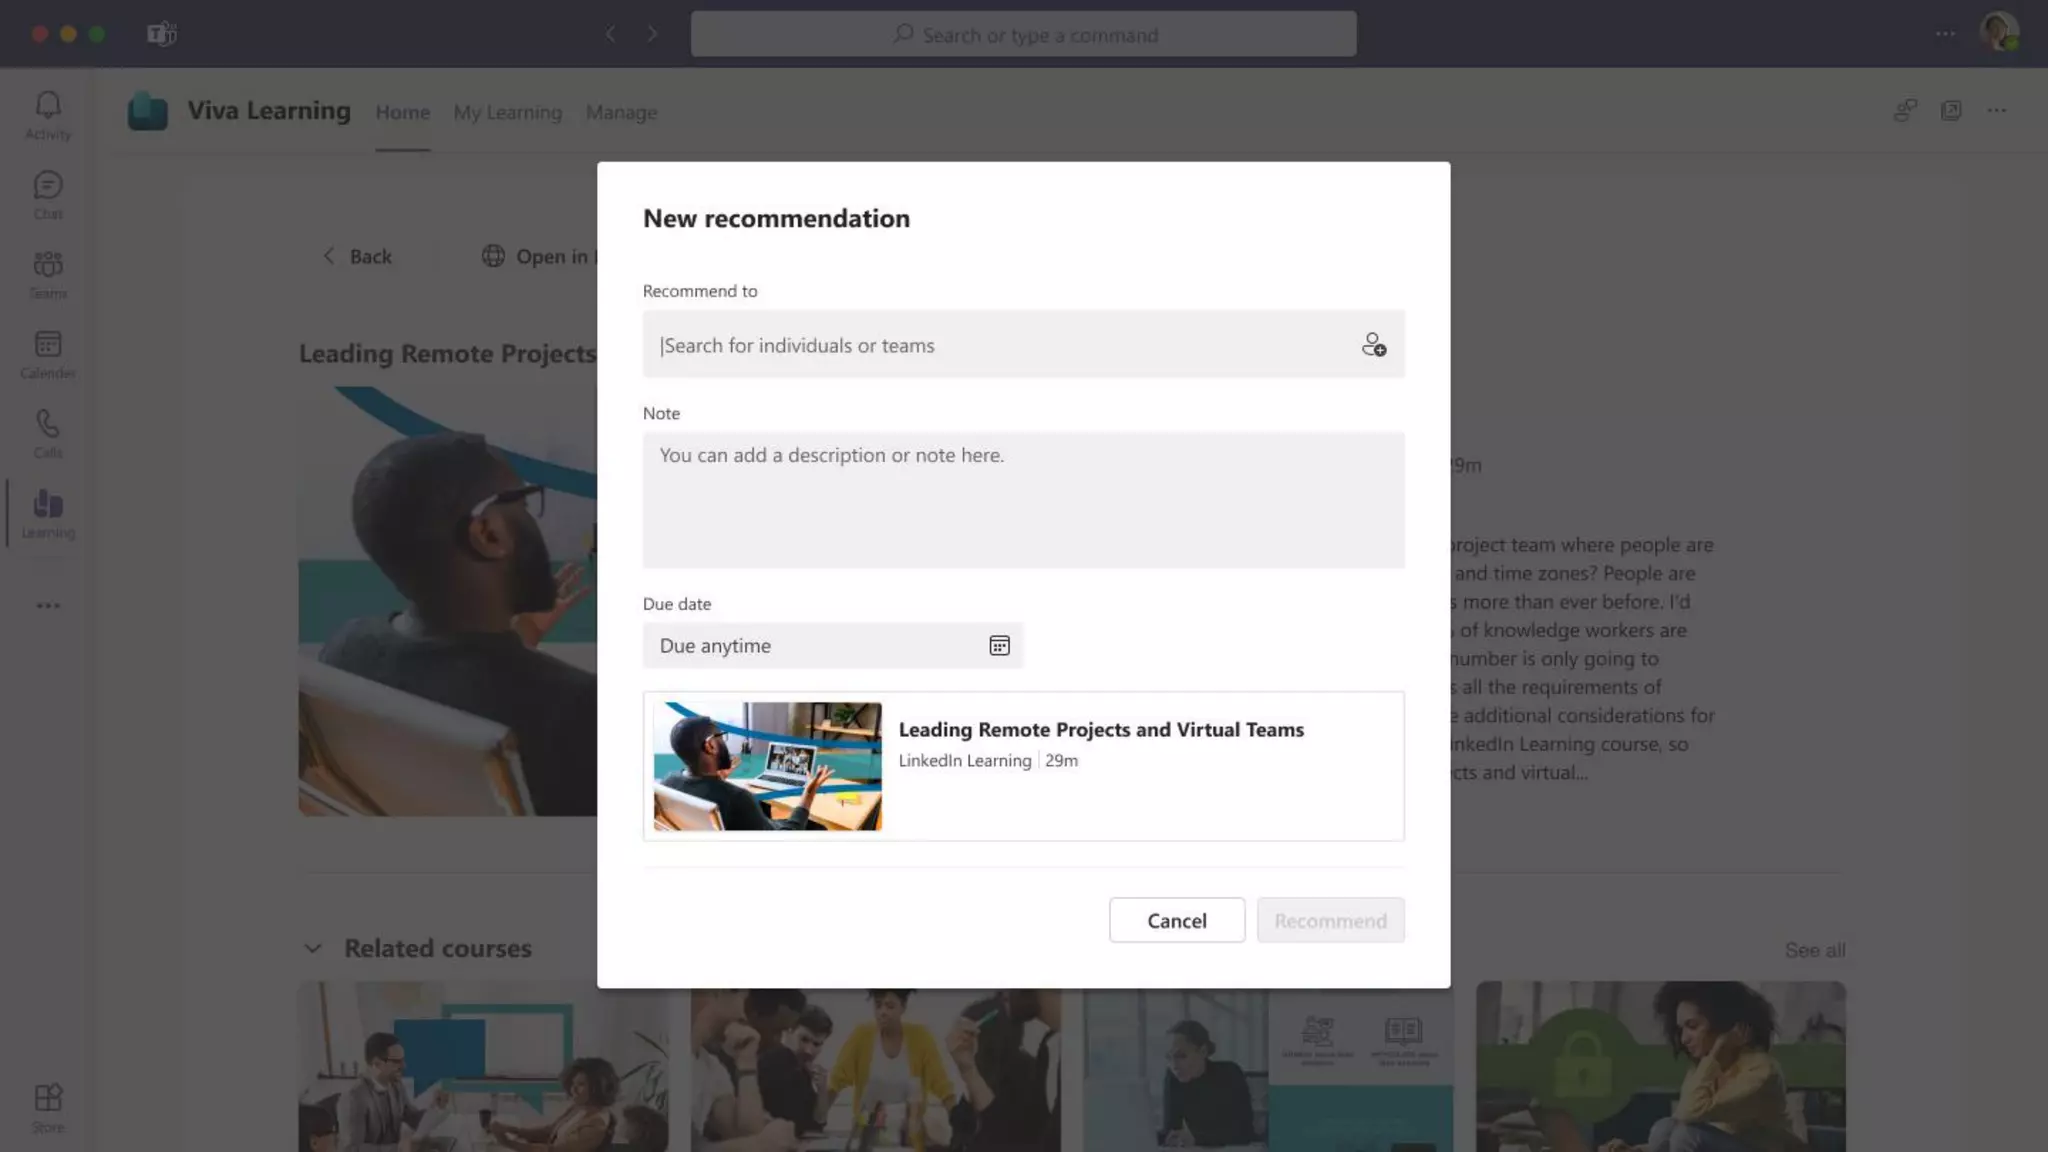Click the Leading Remote Projects course thumbnail
2048x1152 pixels.
(x=767, y=766)
